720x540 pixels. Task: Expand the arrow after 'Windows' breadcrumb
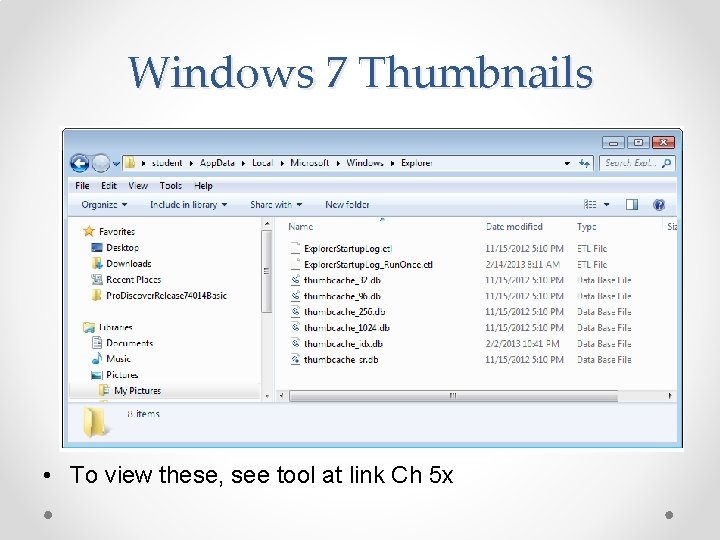pyautogui.click(x=393, y=163)
